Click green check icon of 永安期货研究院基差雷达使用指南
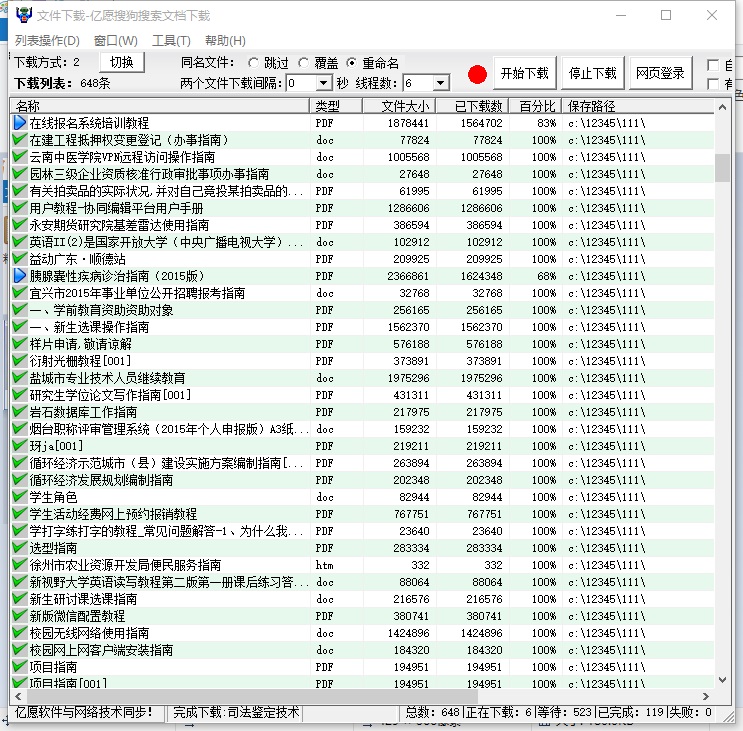This screenshot has width=743, height=731. [x=20, y=225]
